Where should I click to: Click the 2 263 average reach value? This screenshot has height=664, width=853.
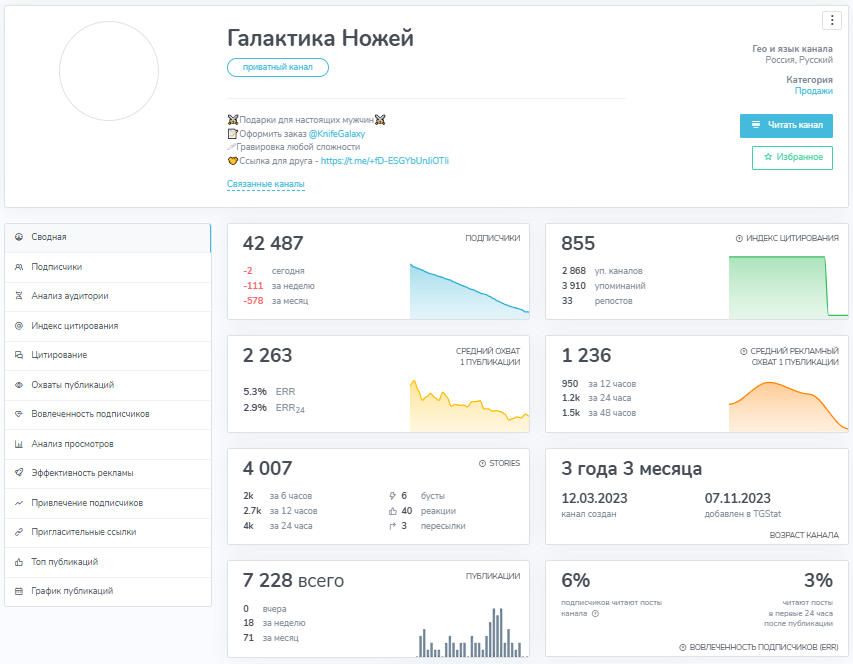tap(267, 355)
